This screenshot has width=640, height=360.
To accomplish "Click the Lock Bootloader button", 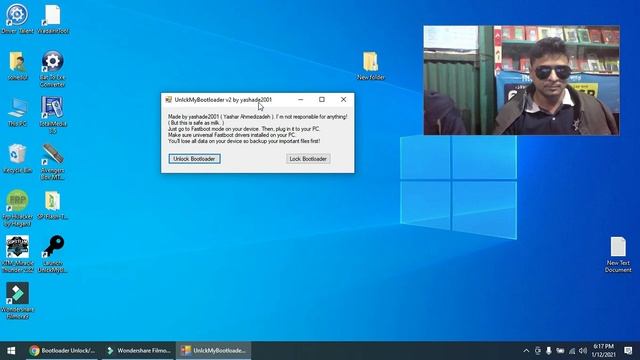I will [x=308, y=159].
